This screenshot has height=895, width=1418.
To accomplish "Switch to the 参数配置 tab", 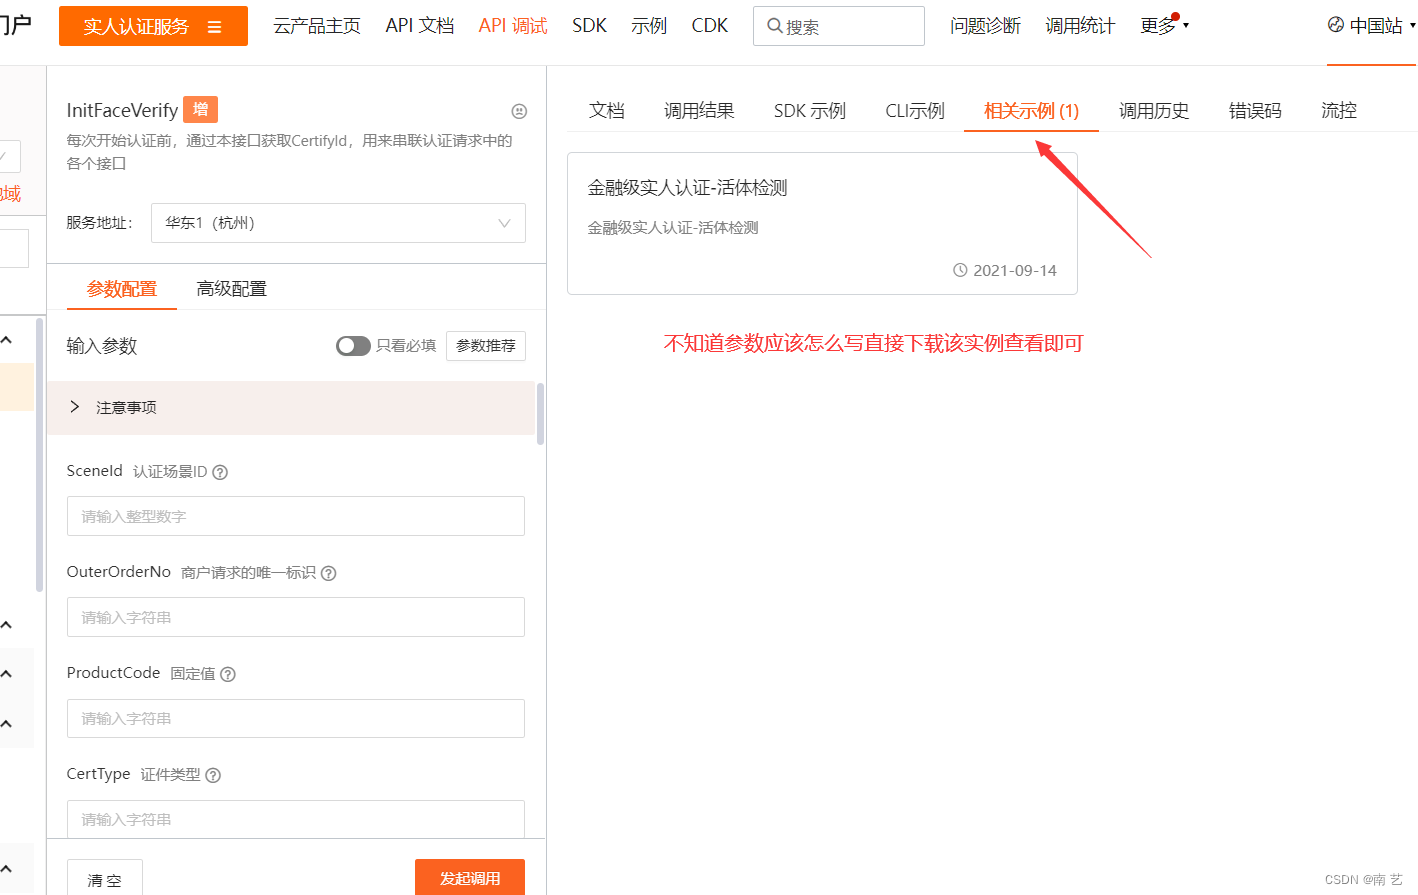I will pyautogui.click(x=122, y=289).
